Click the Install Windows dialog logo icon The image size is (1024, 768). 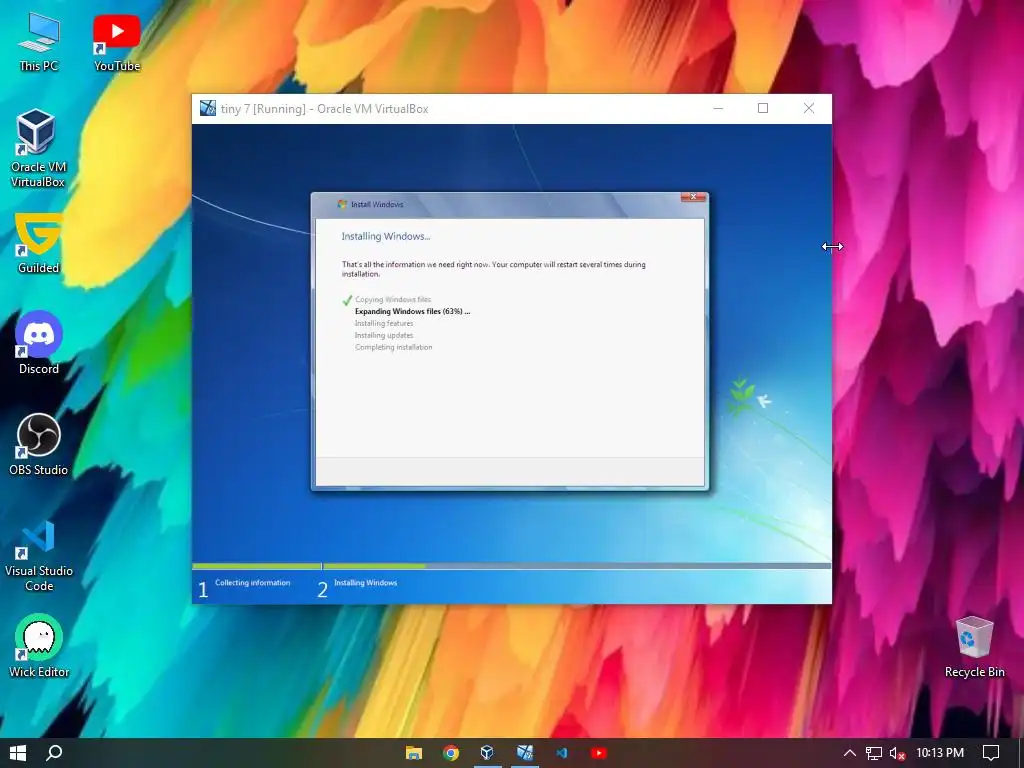pos(342,204)
